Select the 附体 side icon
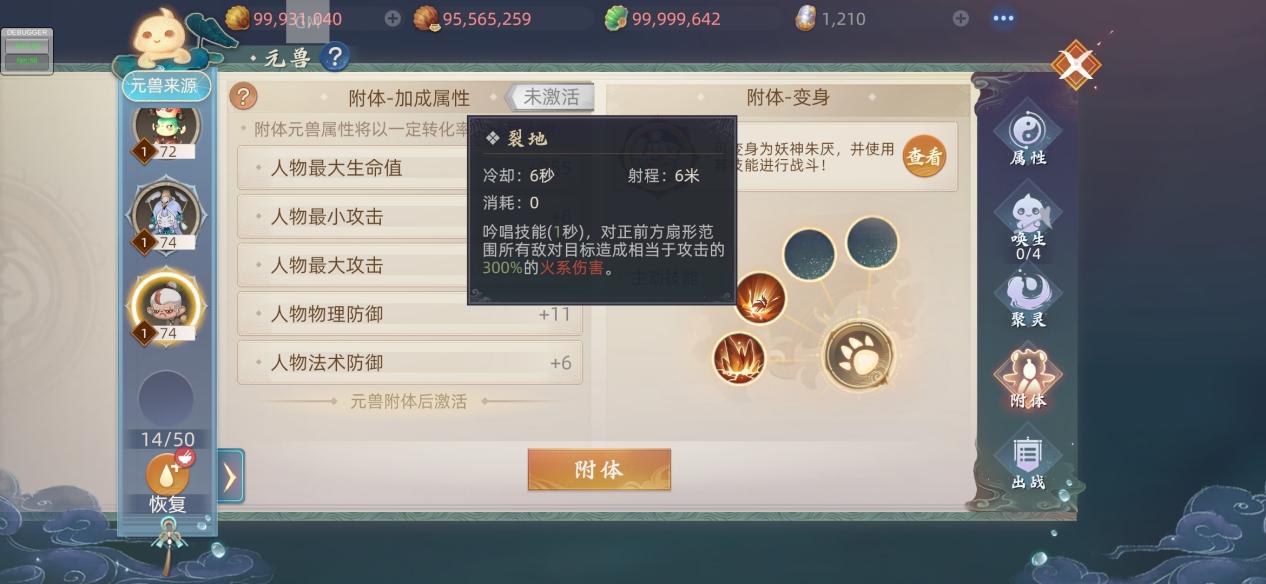 (x=1027, y=379)
